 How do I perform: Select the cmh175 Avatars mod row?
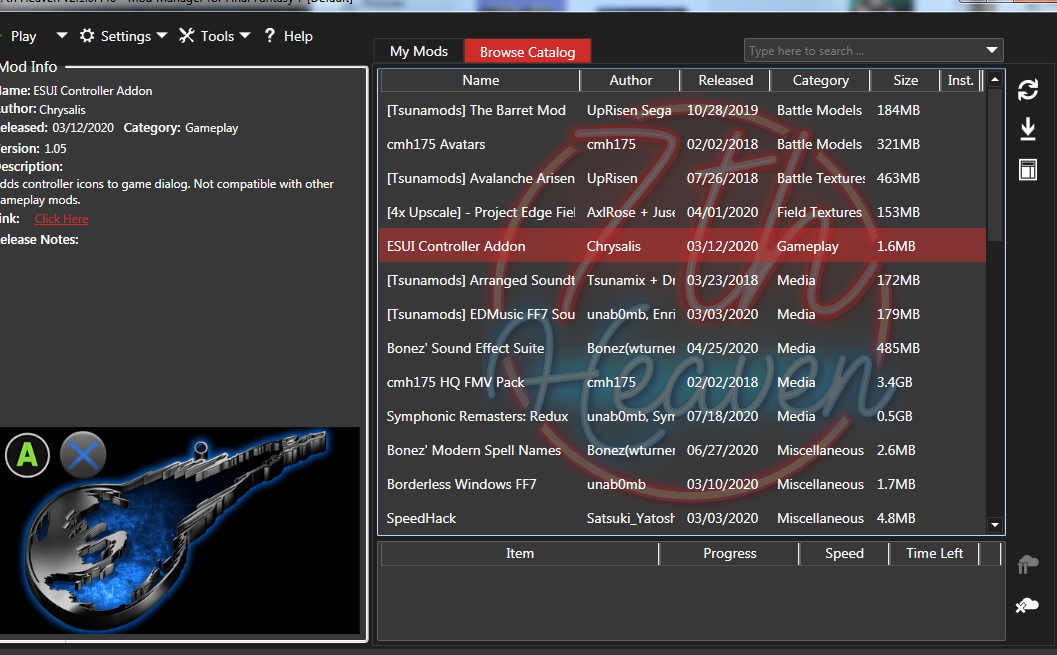(x=682, y=144)
